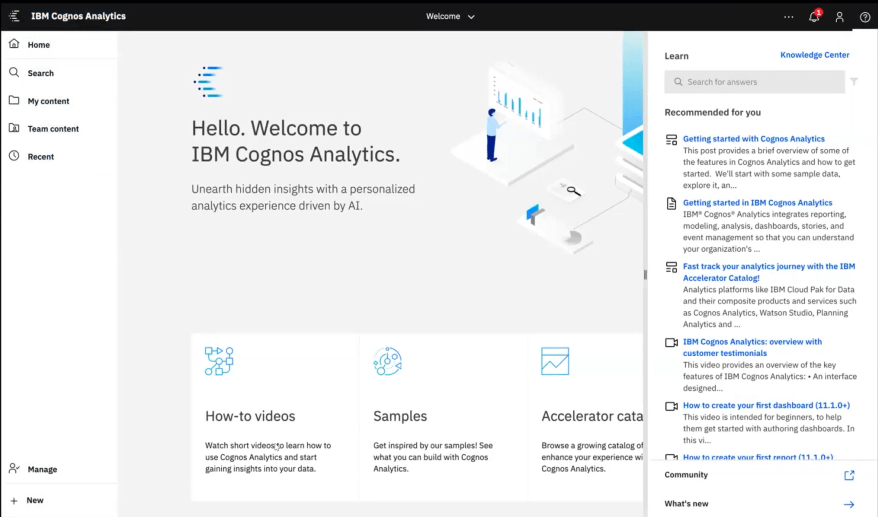Open Getting started with Cognos Analytics article
The height and width of the screenshot is (517, 878).
pyautogui.click(x=753, y=139)
